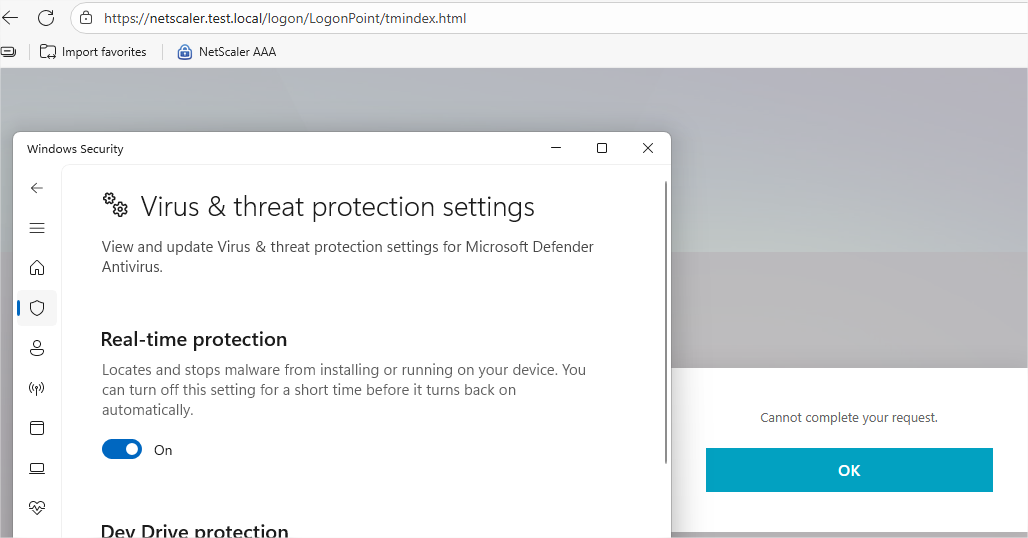The image size is (1028, 538).
Task: Open the NetScaler AAA bookmark
Action: (x=227, y=52)
